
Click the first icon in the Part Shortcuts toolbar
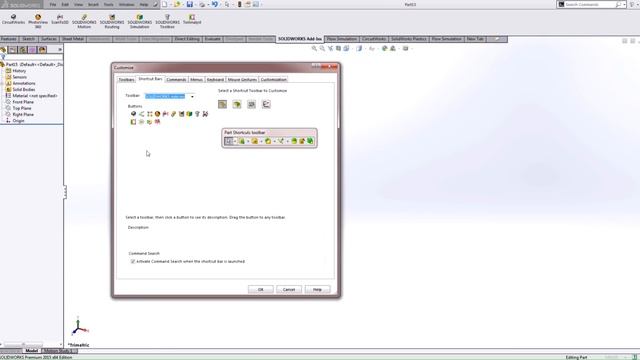coord(229,141)
